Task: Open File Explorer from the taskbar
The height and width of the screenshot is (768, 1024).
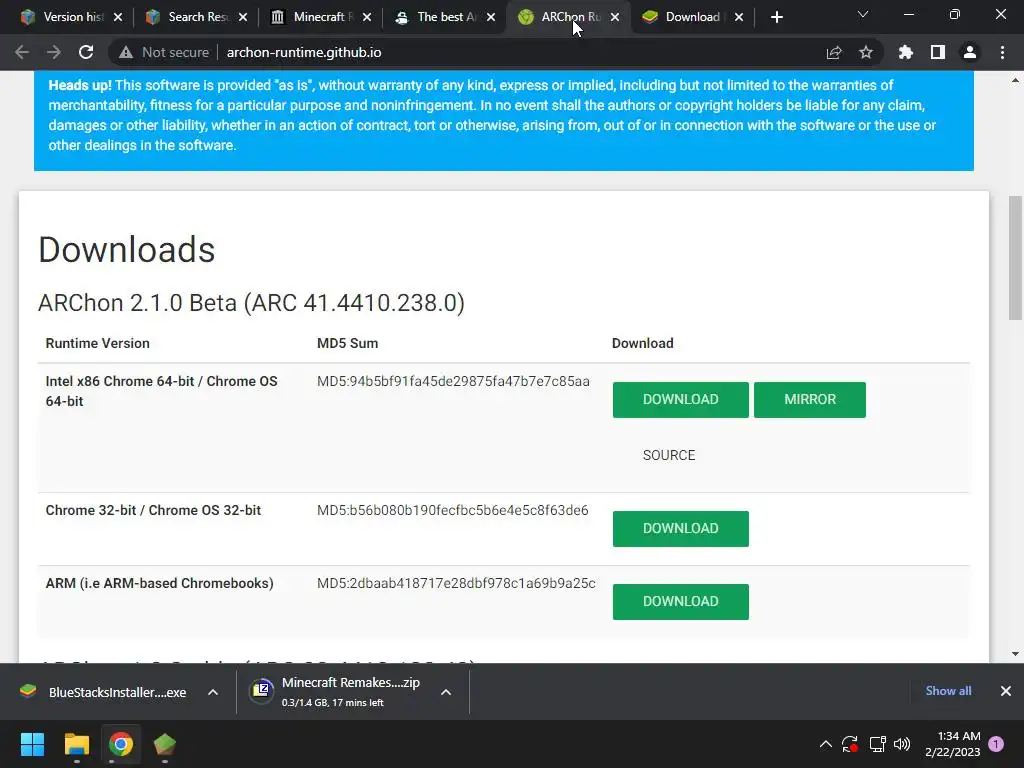Action: 76,744
